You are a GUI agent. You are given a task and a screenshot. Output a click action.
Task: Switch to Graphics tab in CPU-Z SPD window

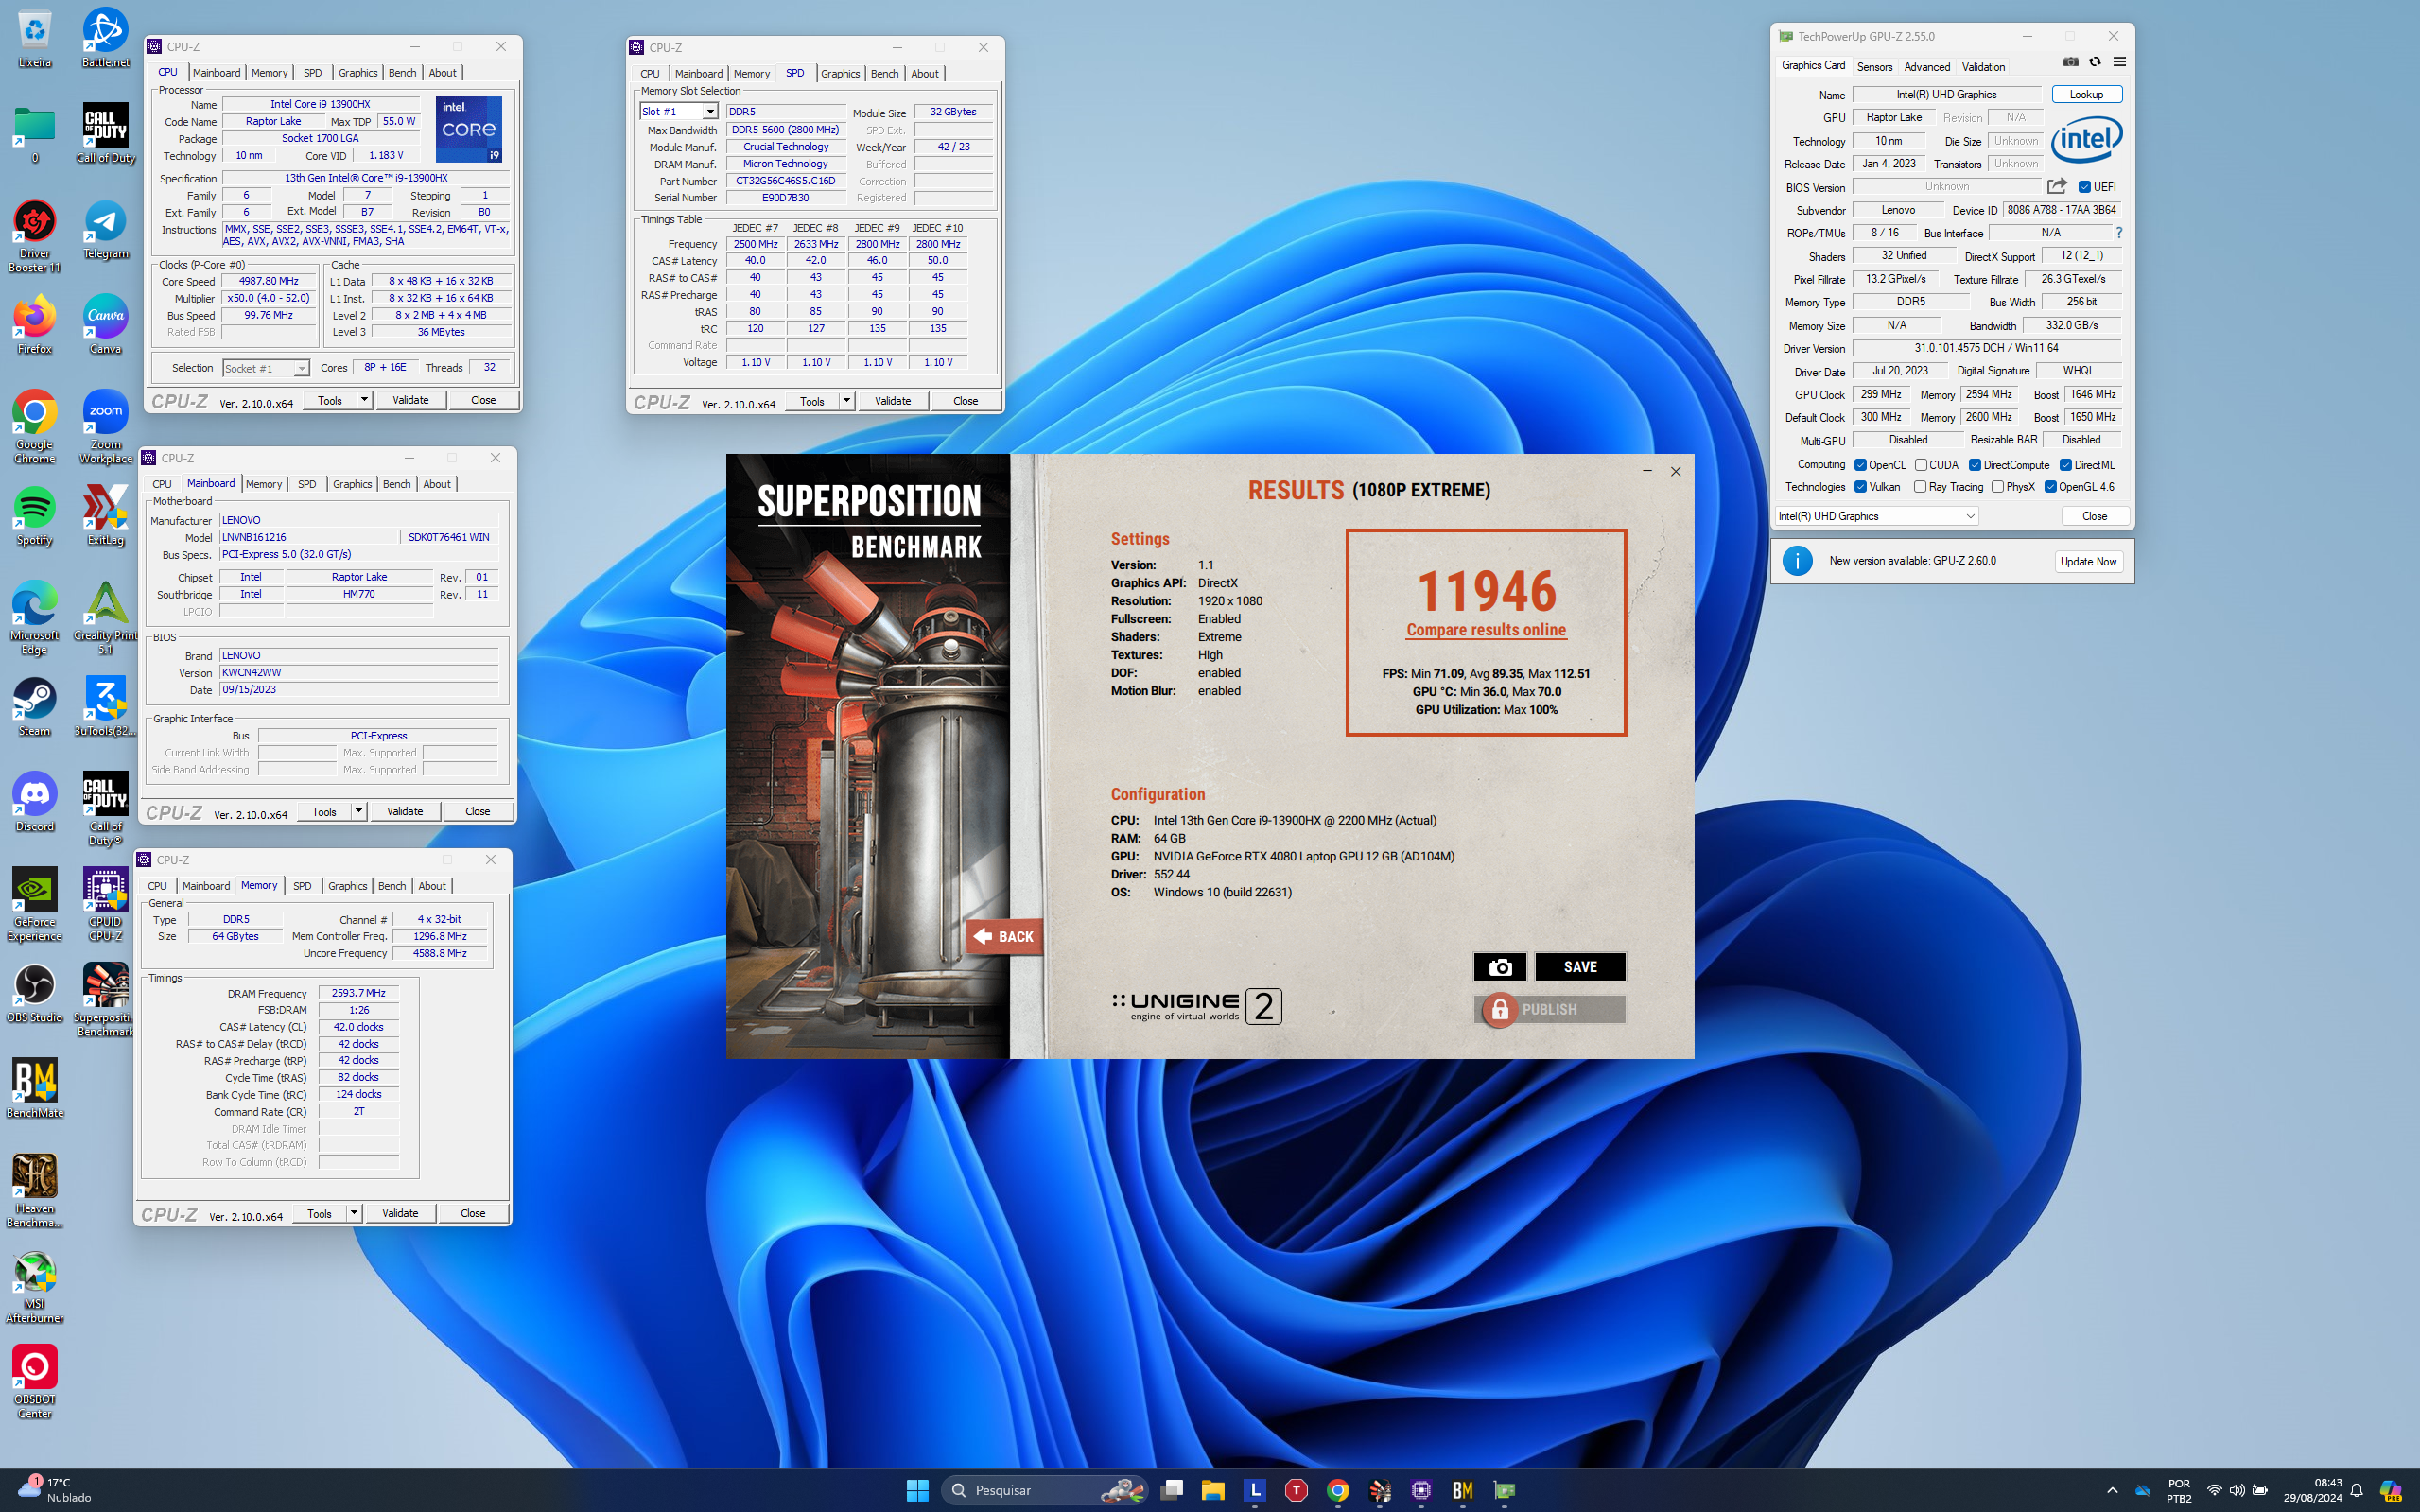point(840,74)
